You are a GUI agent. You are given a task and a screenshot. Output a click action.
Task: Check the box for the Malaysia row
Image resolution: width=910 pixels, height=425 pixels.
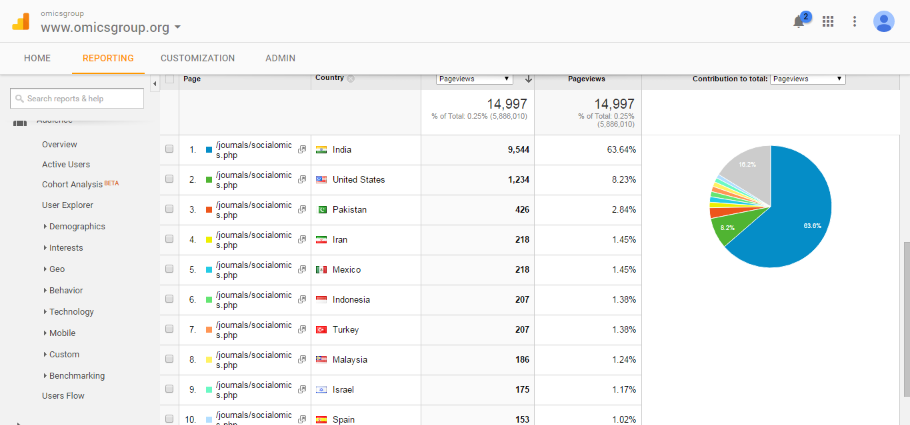169,359
